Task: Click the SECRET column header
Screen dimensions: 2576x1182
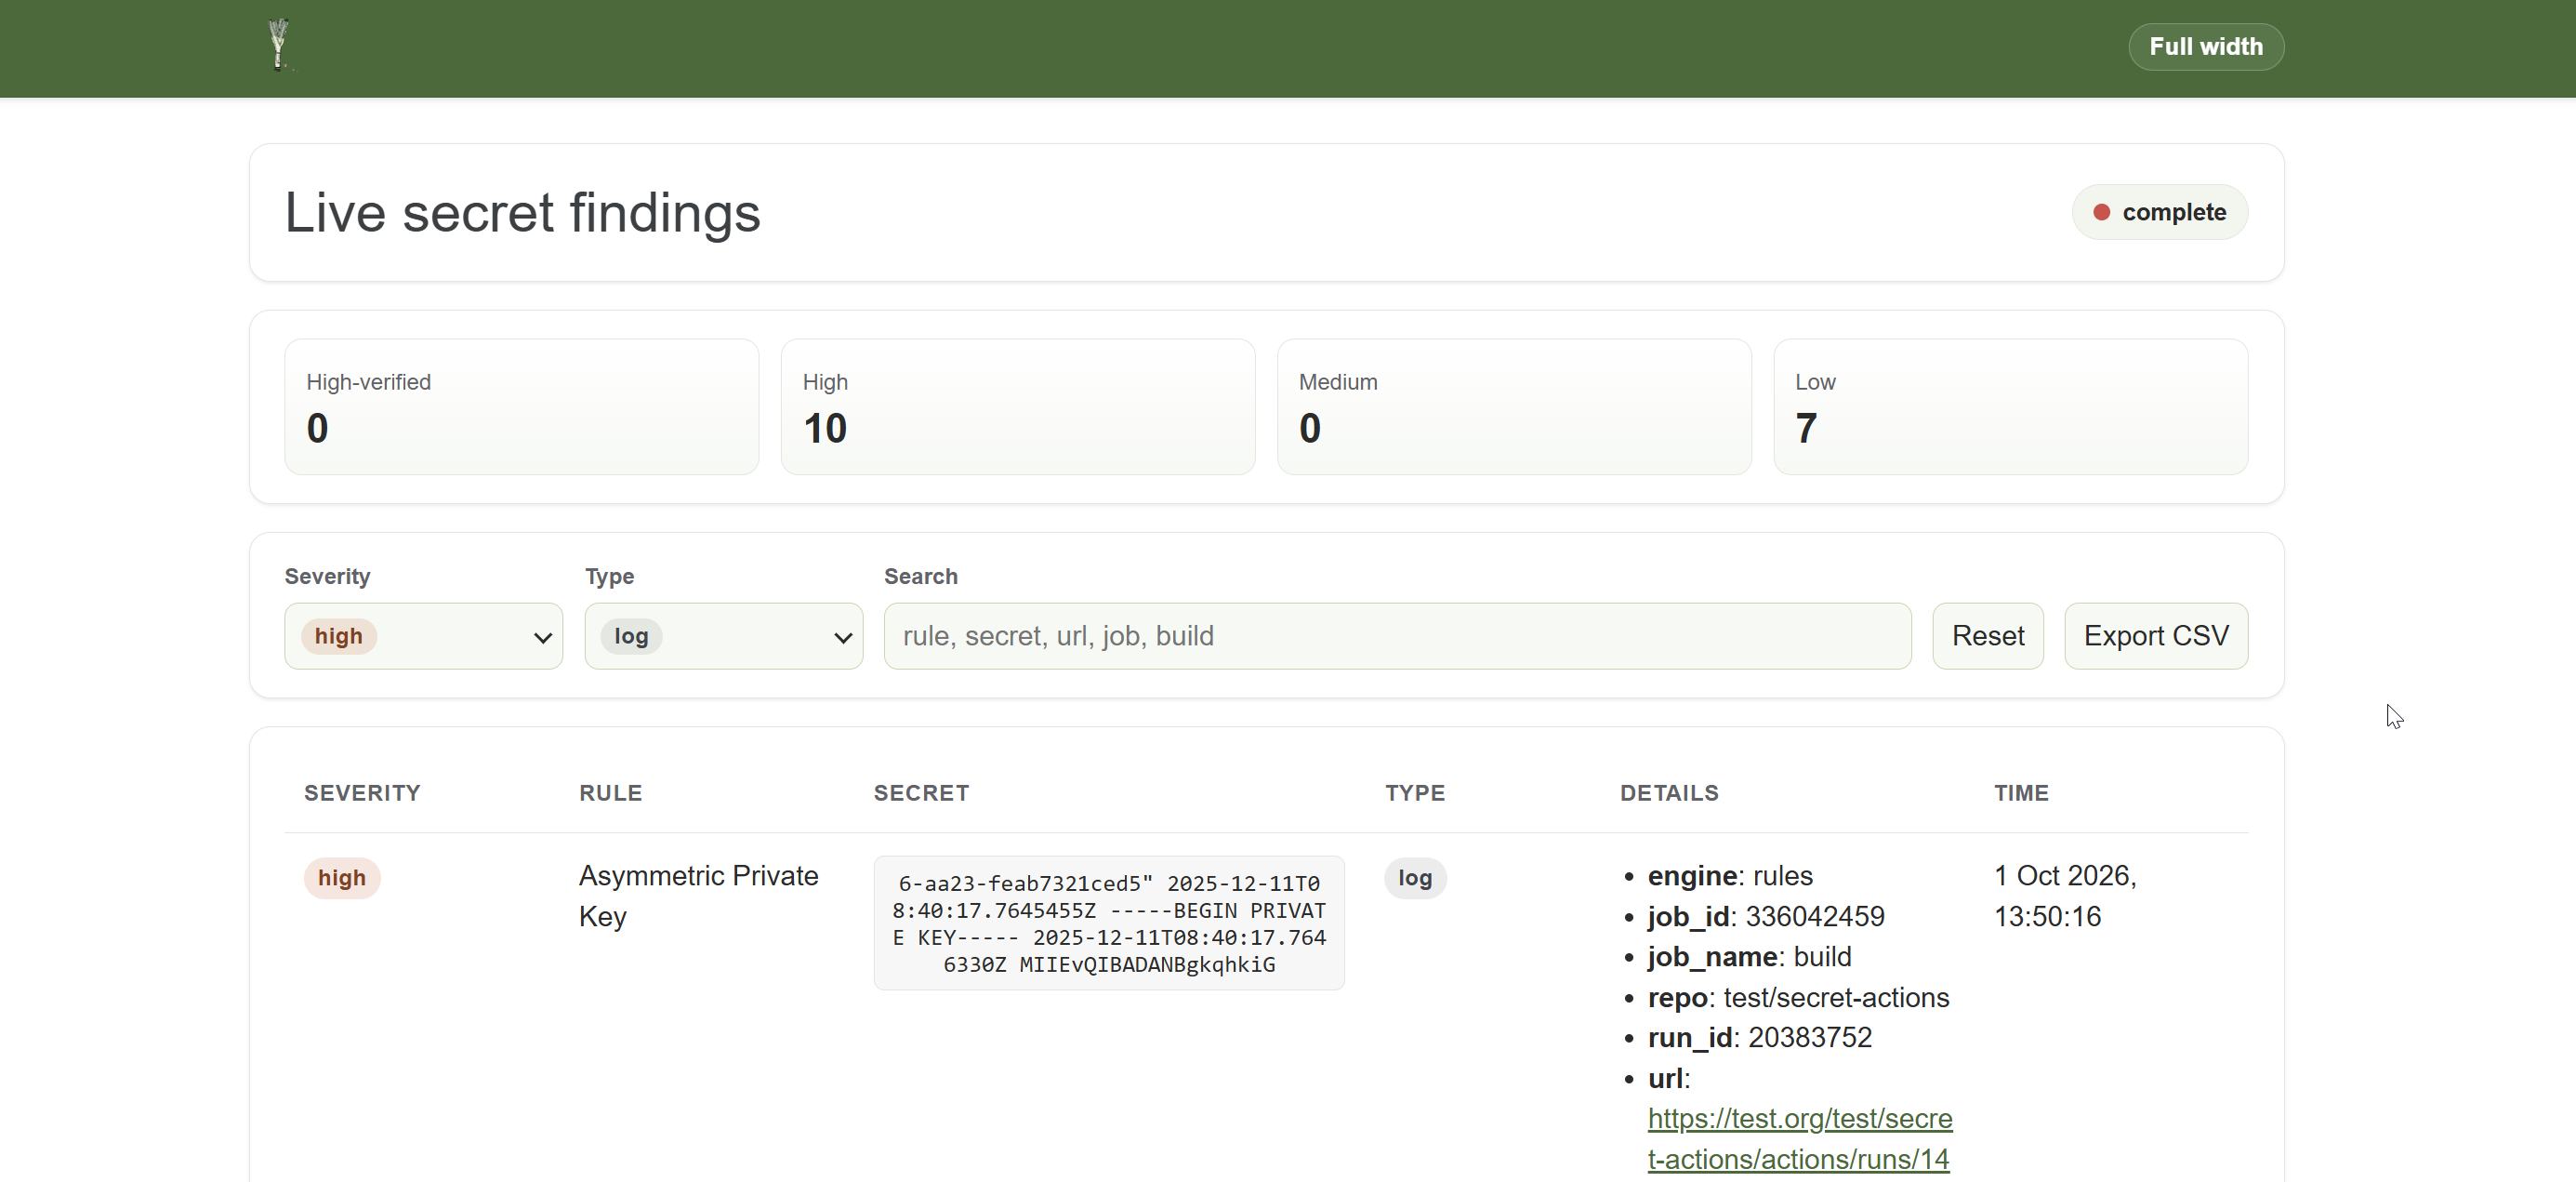Action: click(x=921, y=793)
